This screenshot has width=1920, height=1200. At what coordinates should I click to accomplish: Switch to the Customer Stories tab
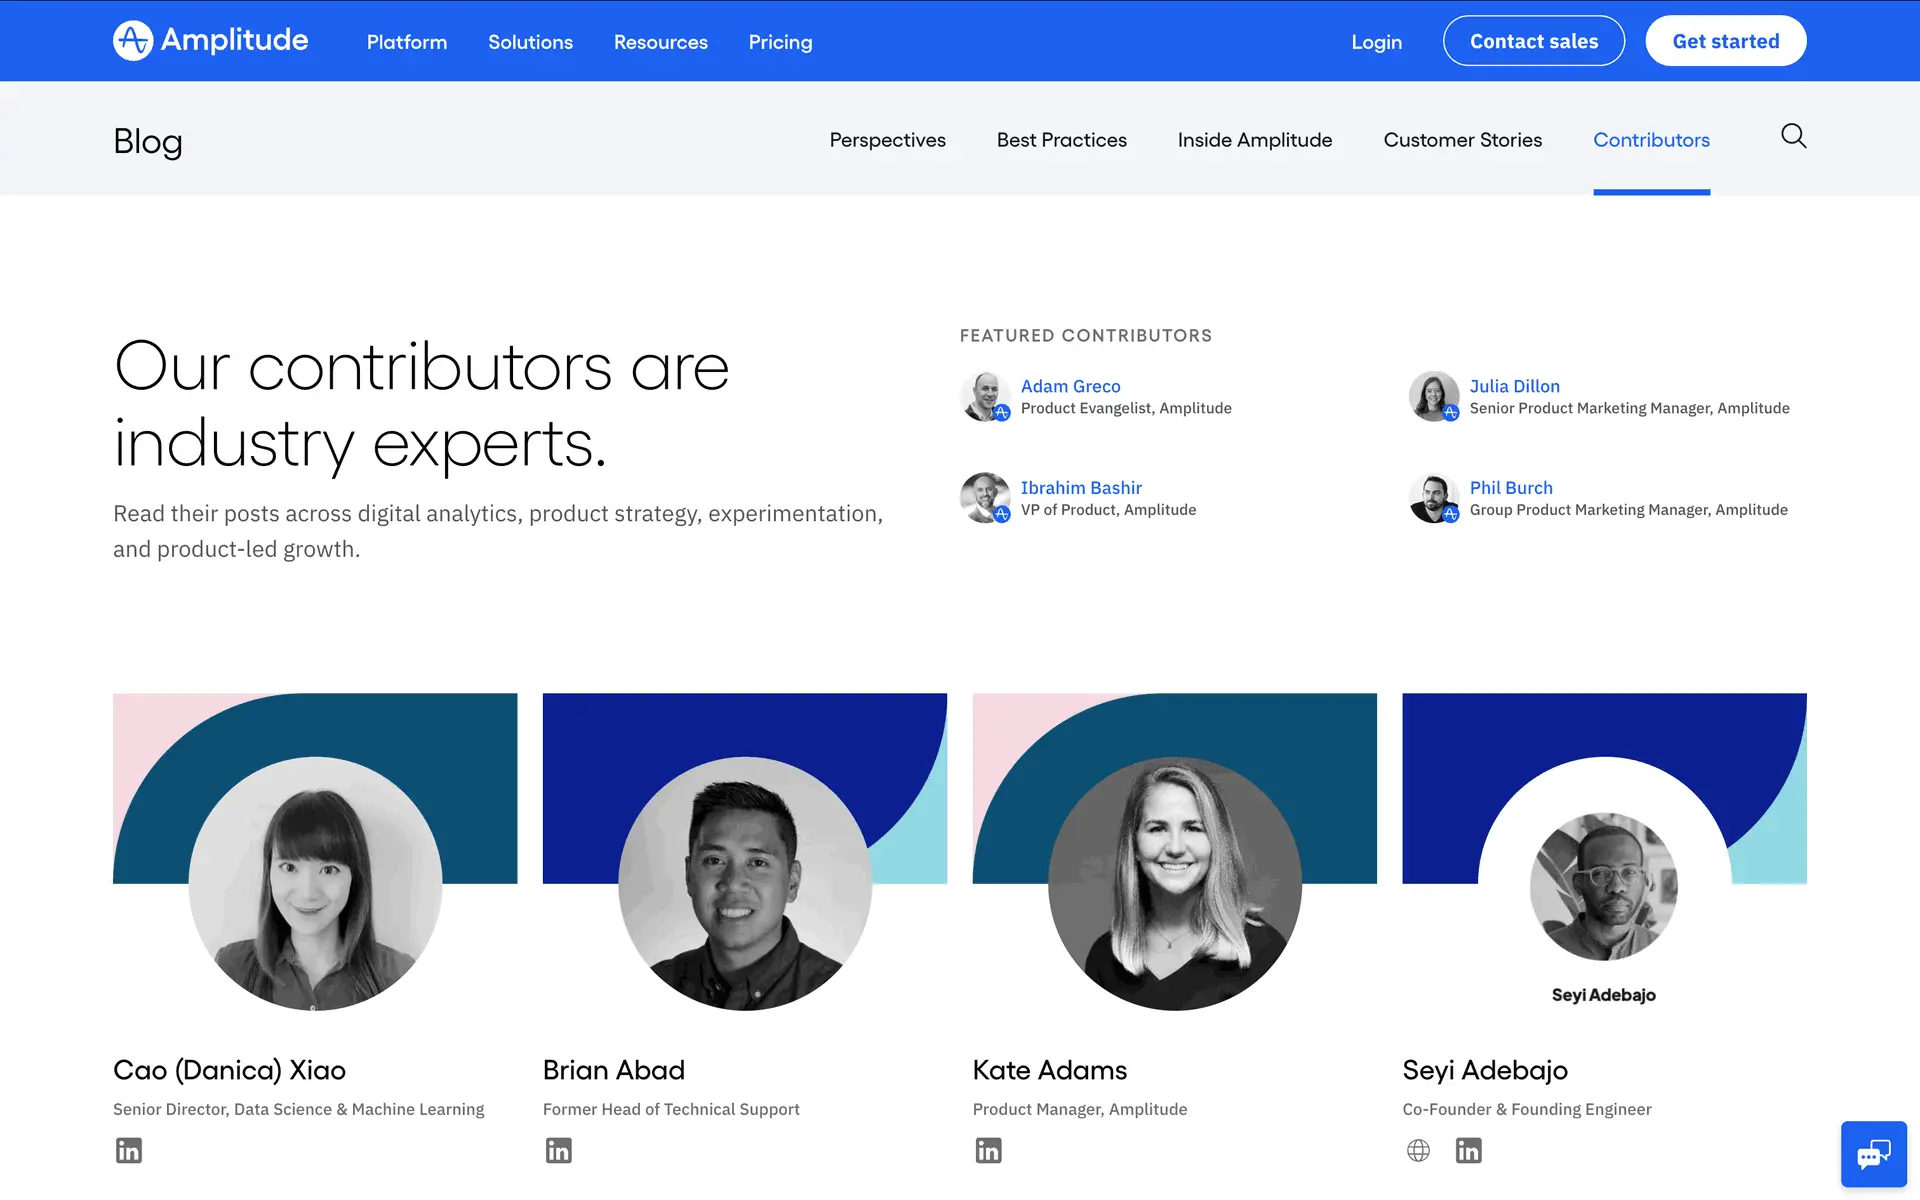pyautogui.click(x=1462, y=140)
